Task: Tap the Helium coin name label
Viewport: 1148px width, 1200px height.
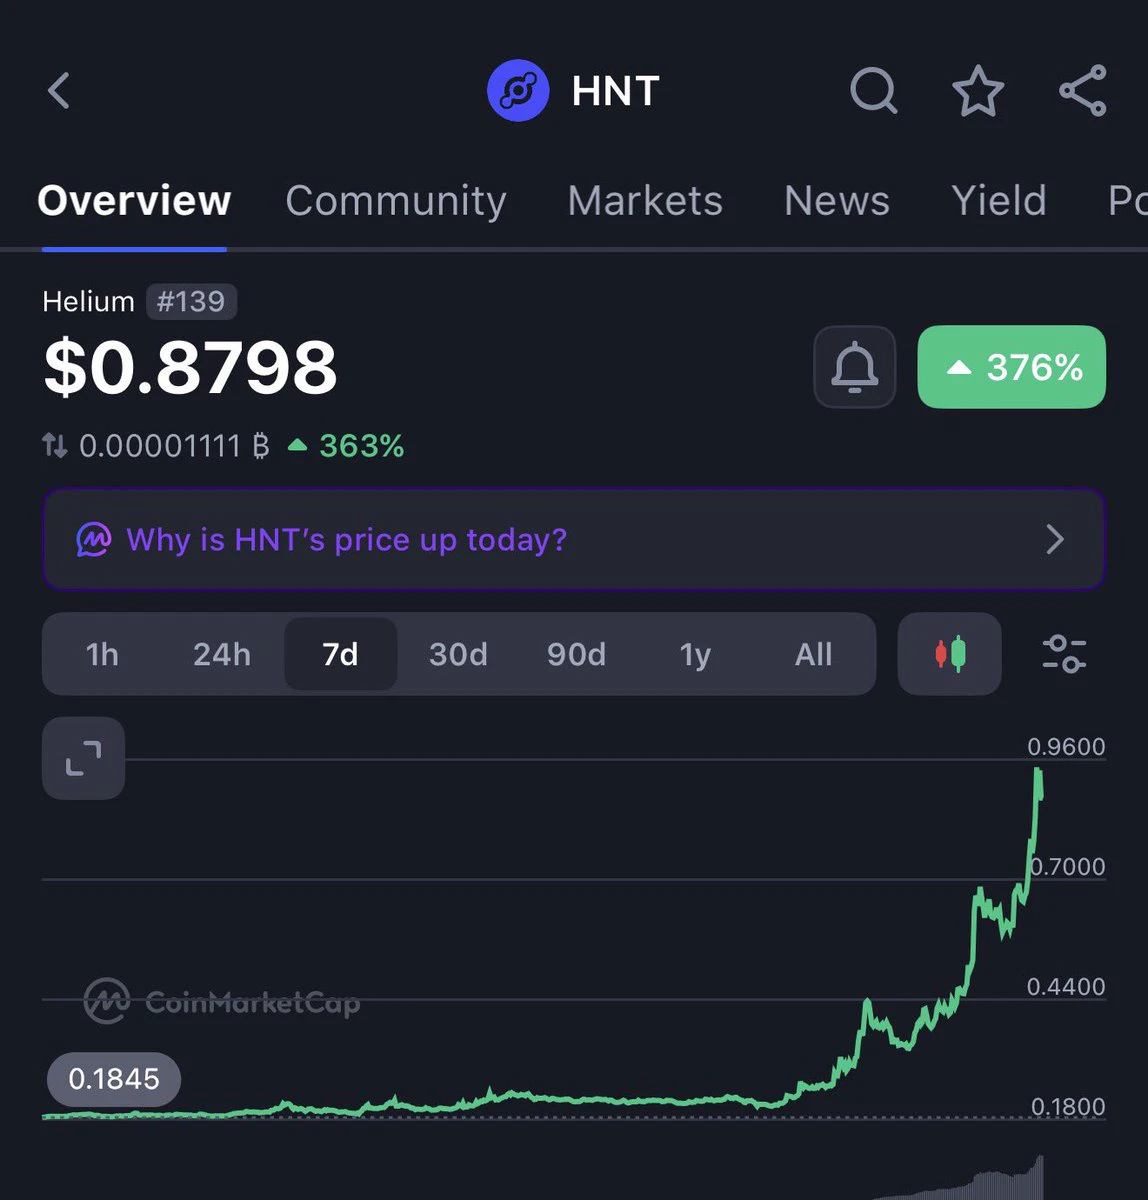Action: (88, 301)
